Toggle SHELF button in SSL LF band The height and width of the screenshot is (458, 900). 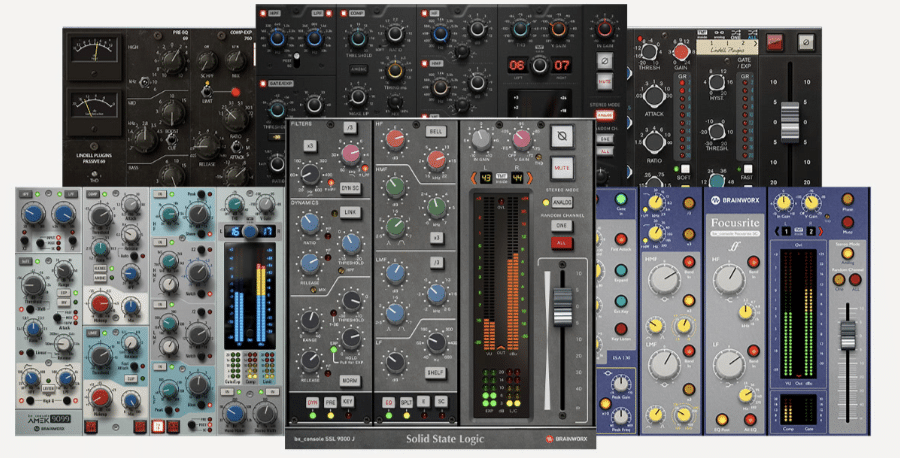tap(435, 372)
